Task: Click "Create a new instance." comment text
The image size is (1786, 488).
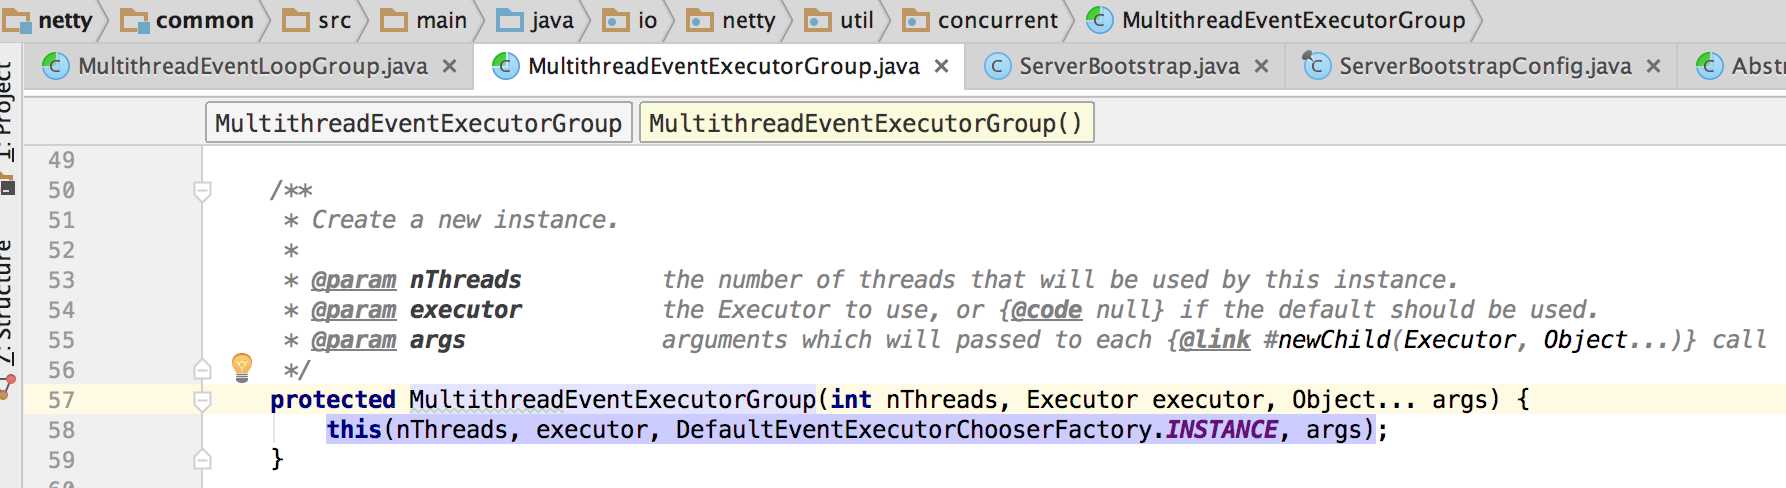Action: click(465, 220)
